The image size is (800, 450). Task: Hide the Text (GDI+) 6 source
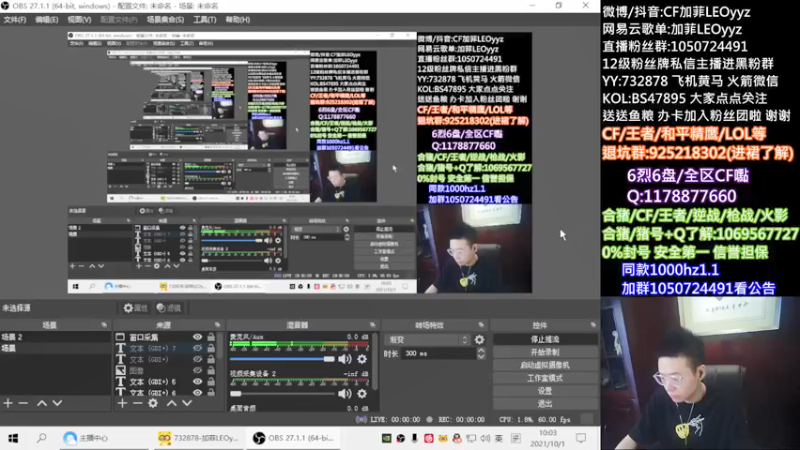[197, 392]
